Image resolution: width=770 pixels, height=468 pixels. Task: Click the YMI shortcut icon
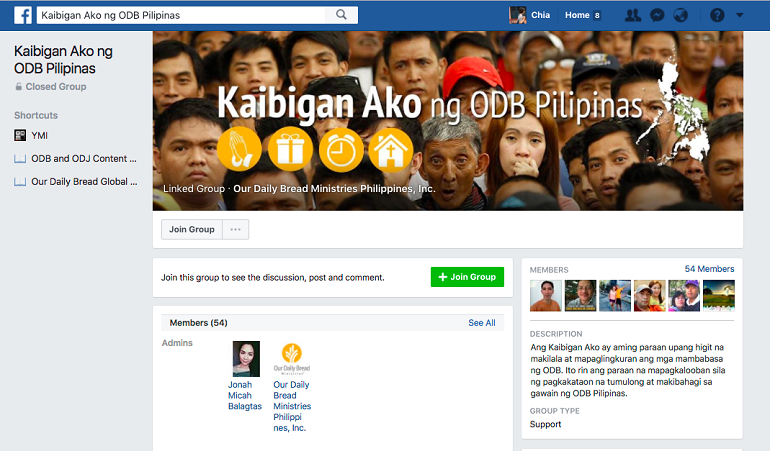point(20,135)
